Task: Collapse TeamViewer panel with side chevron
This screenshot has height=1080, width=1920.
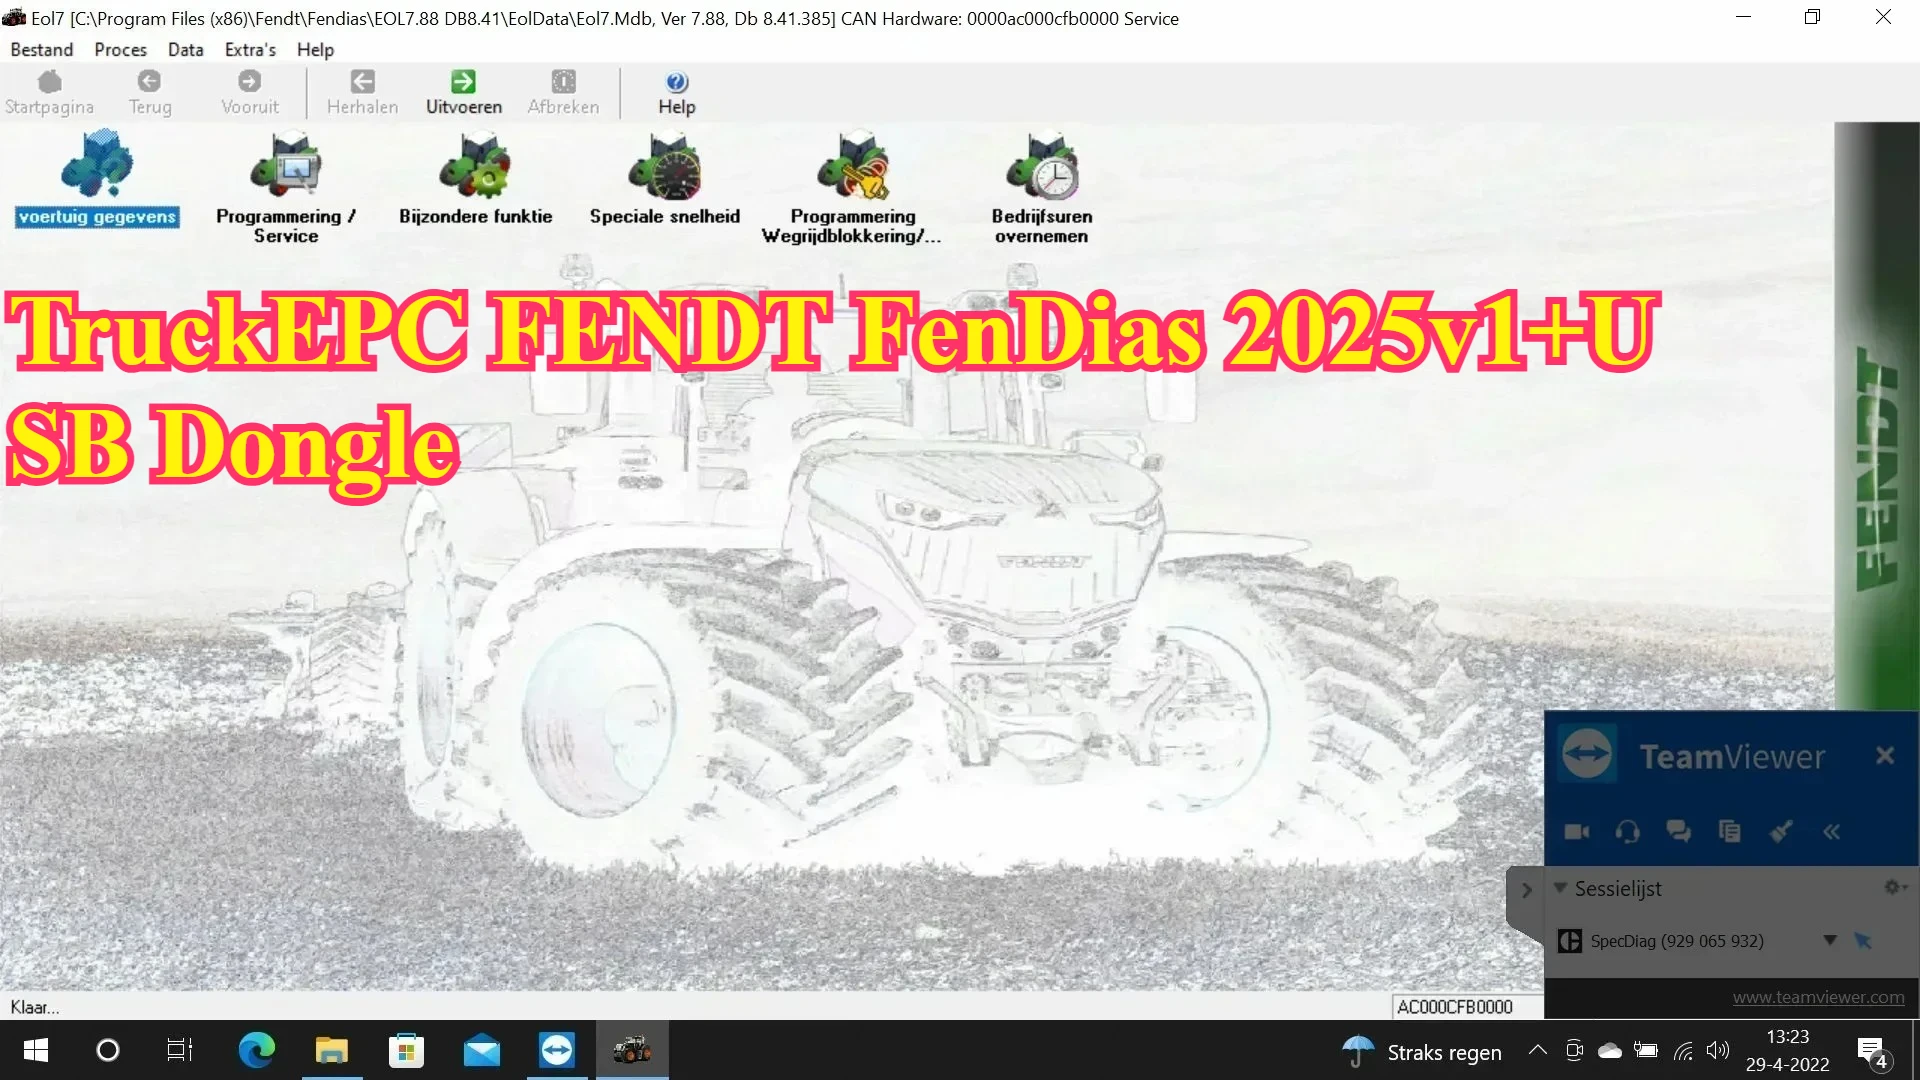Action: click(x=1526, y=890)
